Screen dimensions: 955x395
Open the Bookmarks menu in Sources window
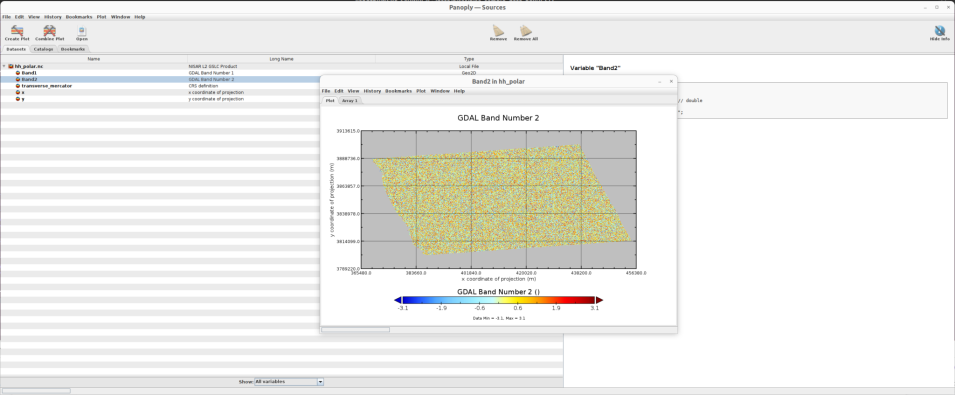tap(79, 17)
